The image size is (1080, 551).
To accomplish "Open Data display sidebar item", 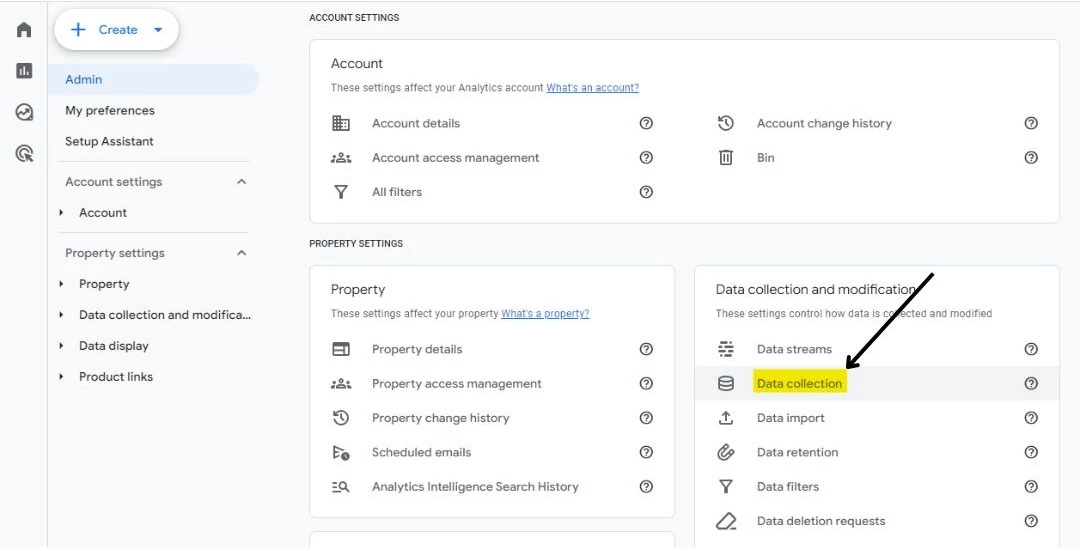I will 114,346.
